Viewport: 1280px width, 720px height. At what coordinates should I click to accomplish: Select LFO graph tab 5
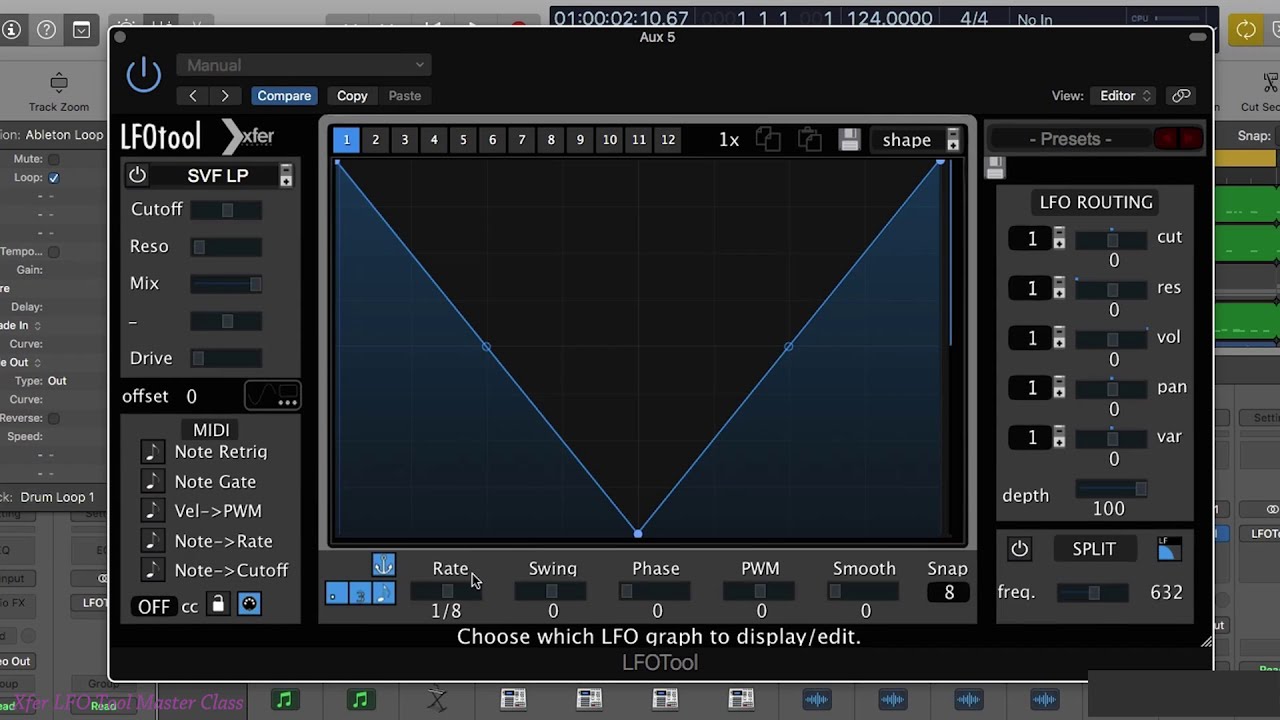[x=463, y=140]
